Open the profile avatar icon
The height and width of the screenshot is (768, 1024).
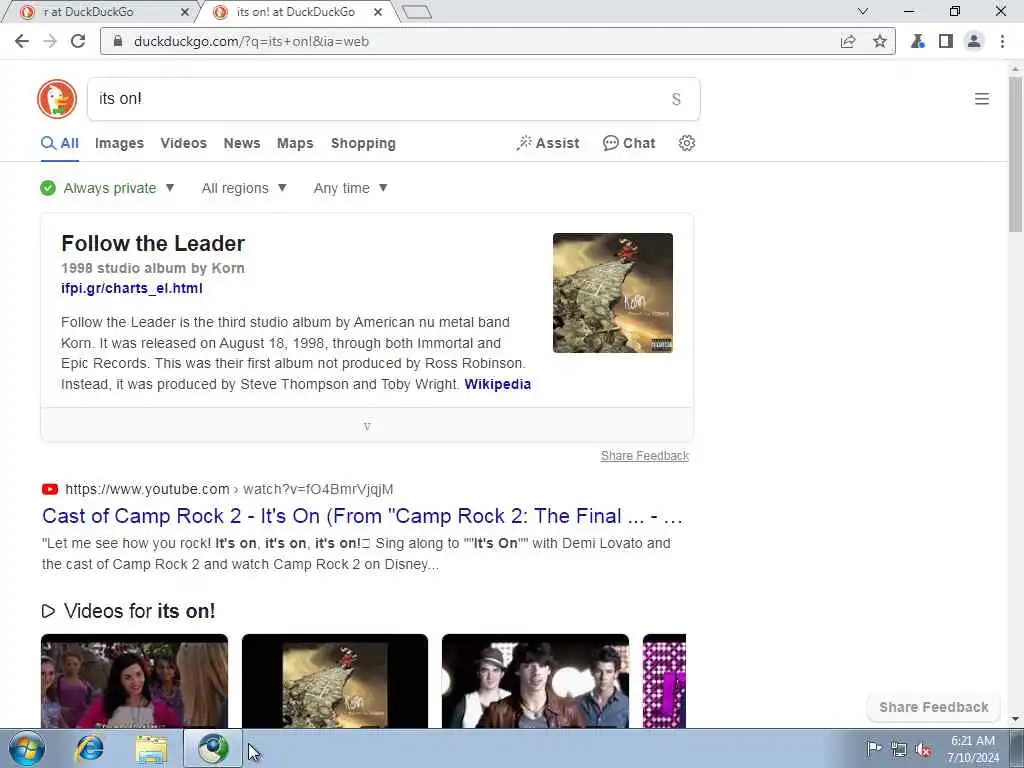pos(974,41)
